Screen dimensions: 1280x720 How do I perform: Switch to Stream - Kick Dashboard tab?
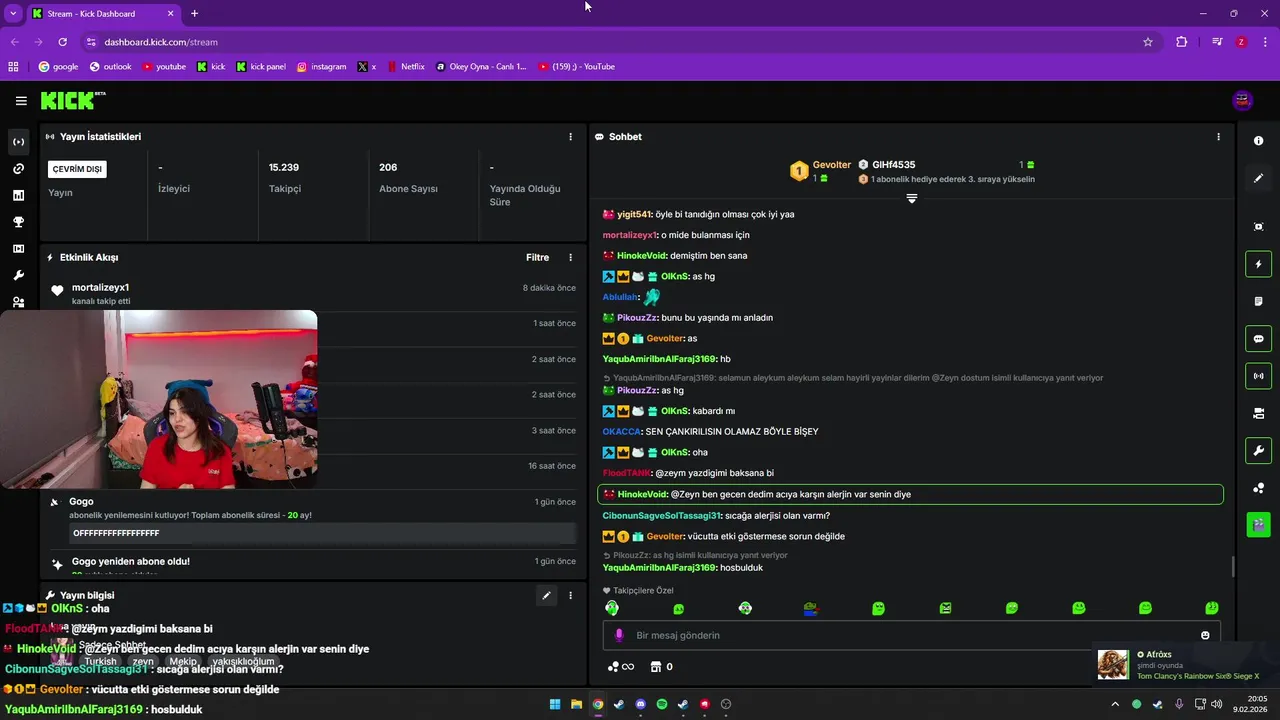(x=104, y=14)
